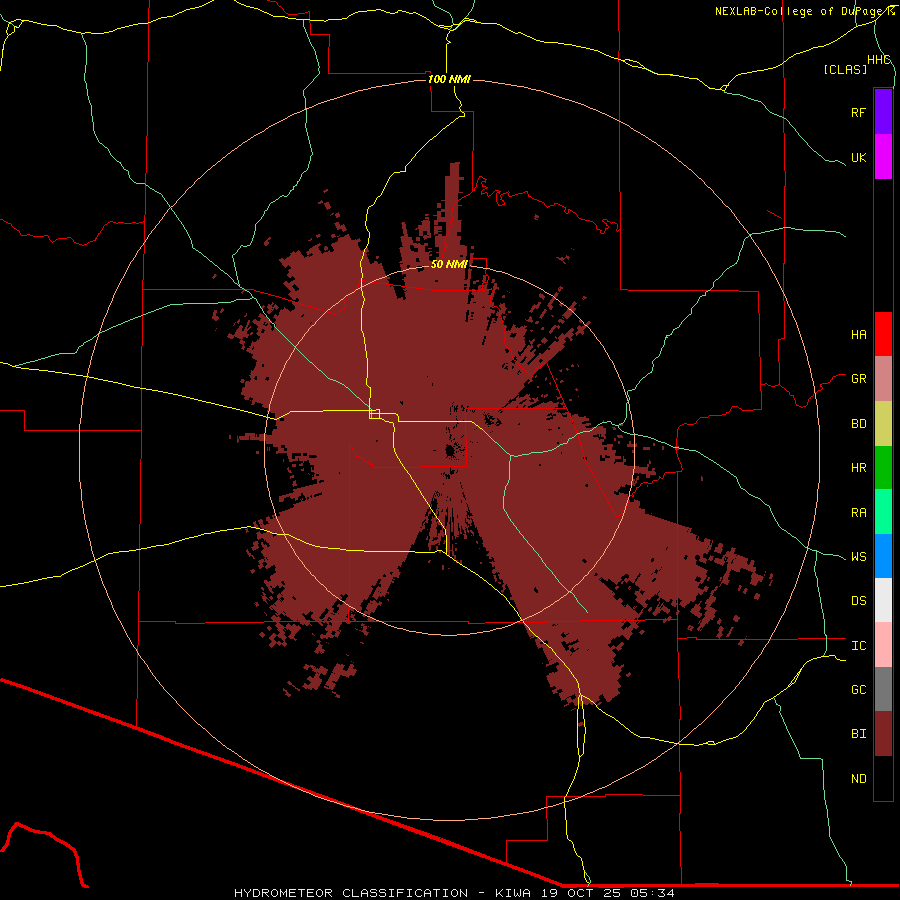Click the '50 NMI' range ring label
900x900 pixels.
point(449,264)
